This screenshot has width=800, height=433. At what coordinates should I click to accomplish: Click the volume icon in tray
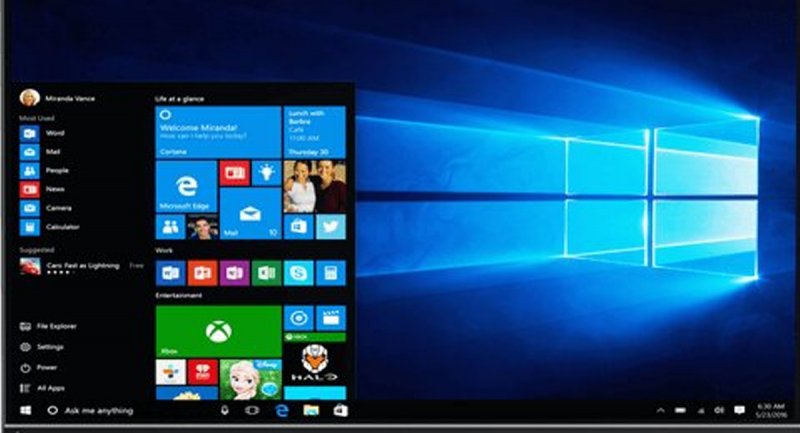pyautogui.click(x=719, y=411)
